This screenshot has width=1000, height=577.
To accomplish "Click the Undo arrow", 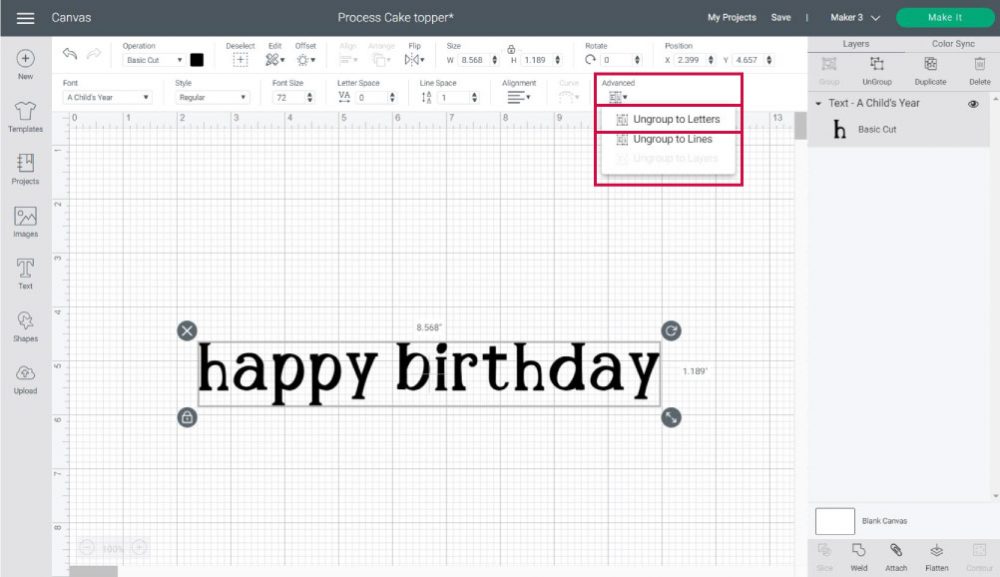I will pos(70,54).
